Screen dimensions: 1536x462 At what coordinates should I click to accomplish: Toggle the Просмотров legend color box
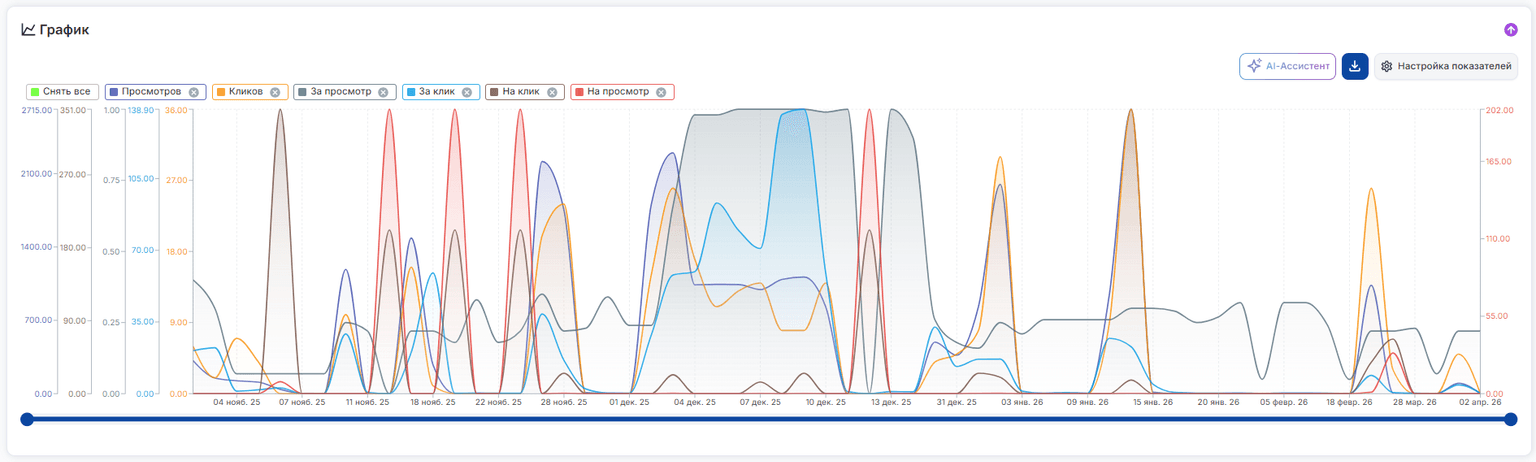pyautogui.click(x=113, y=92)
